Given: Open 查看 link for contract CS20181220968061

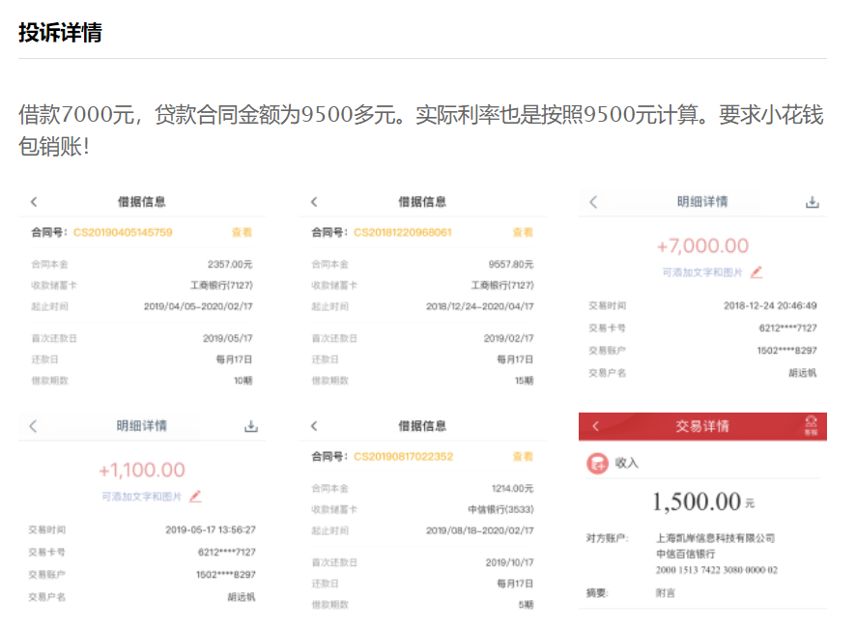Looking at the screenshot, I should coord(523,232).
